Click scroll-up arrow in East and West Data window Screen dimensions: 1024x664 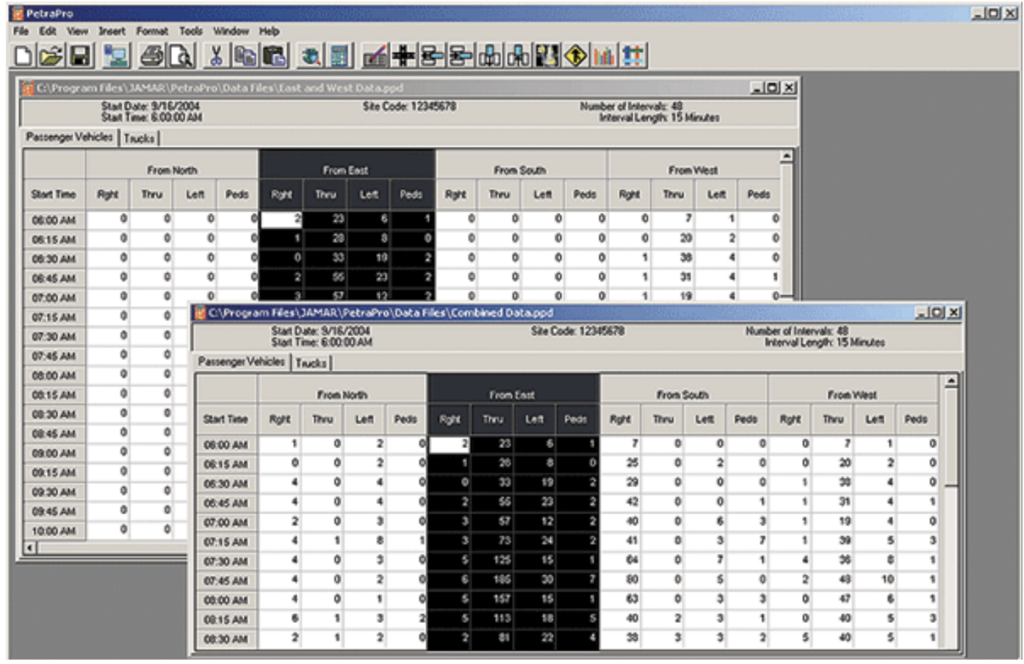point(787,156)
